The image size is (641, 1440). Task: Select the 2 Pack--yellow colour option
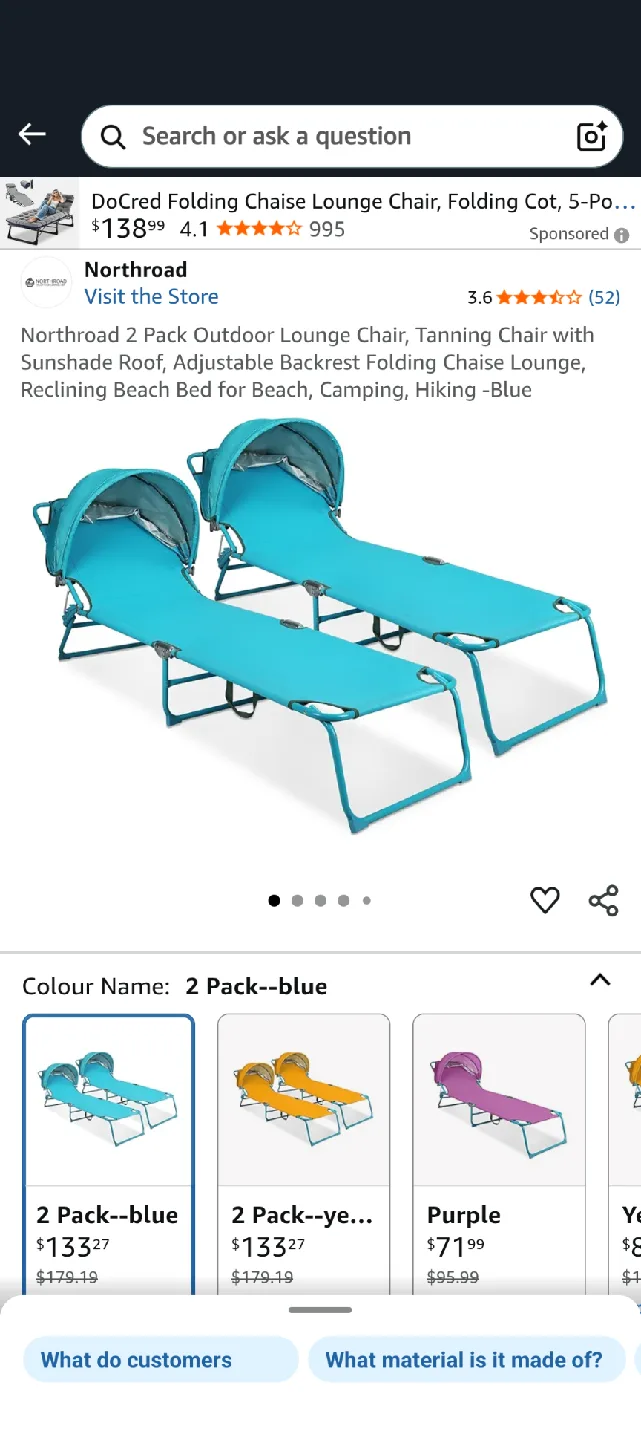coord(303,1150)
